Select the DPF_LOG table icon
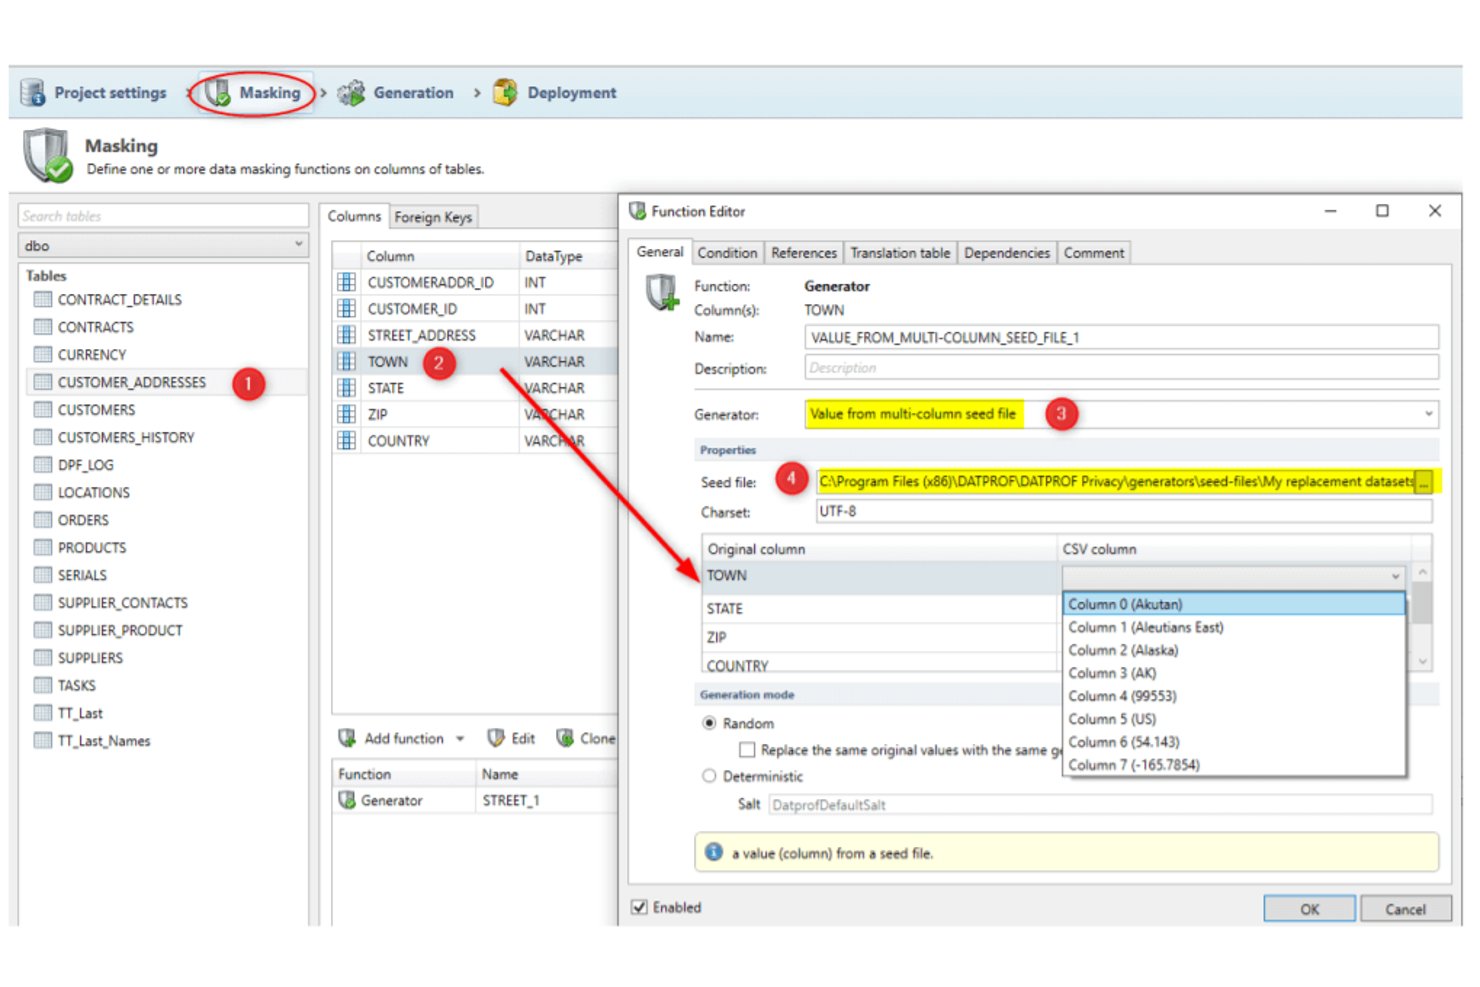 43,464
